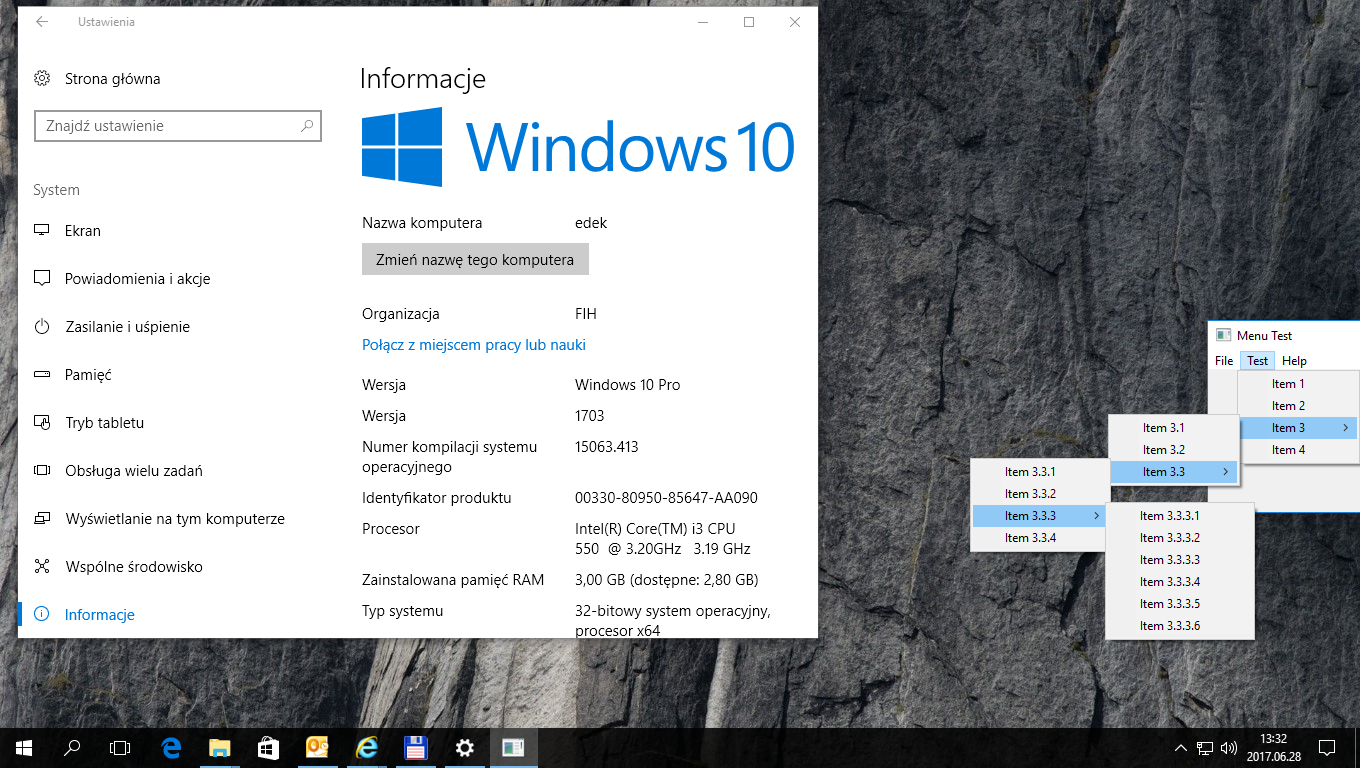Image resolution: width=1360 pixels, height=768 pixels.
Task: Expand Item 3.3 submenu arrow
Action: pos(1226,472)
